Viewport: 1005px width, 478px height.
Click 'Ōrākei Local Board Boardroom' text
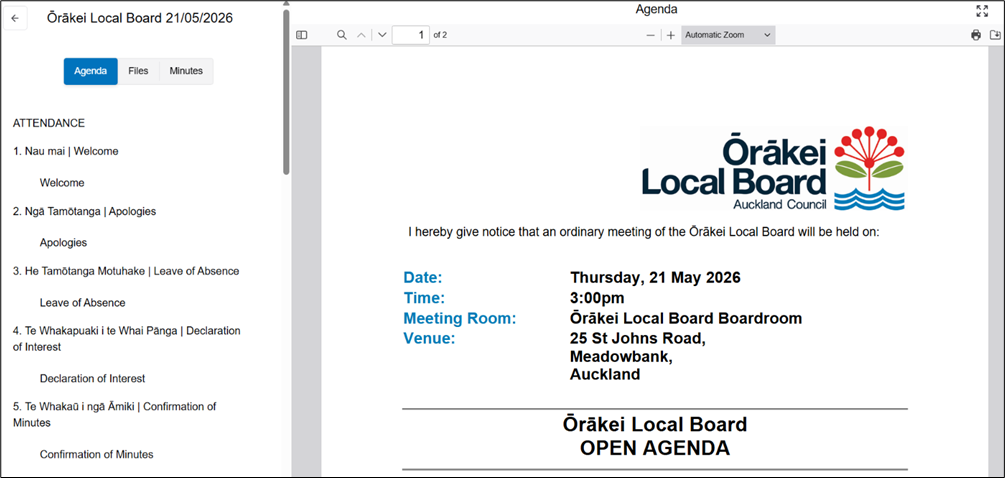tap(686, 318)
